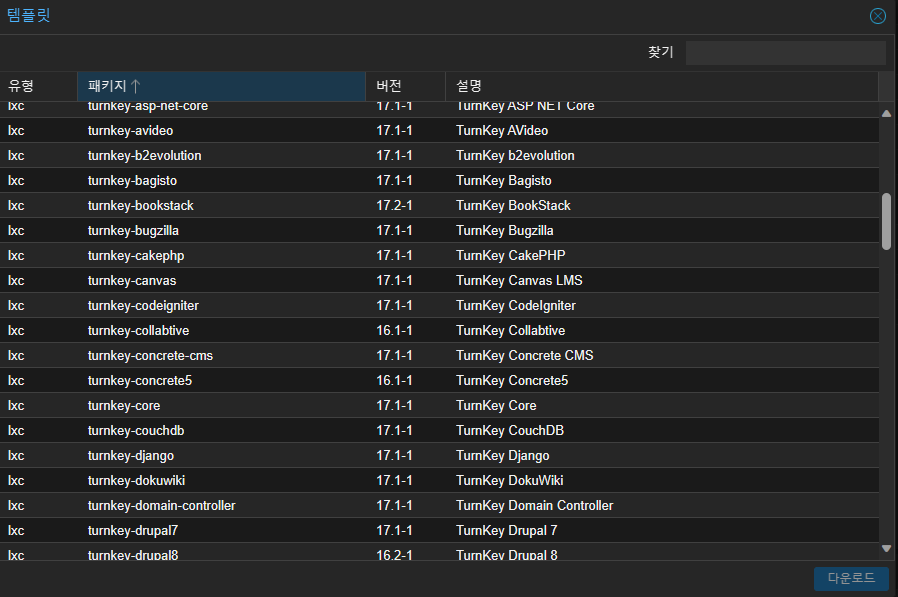898x597 pixels.
Task: Select the turnkey-canvas package
Action: (132, 281)
